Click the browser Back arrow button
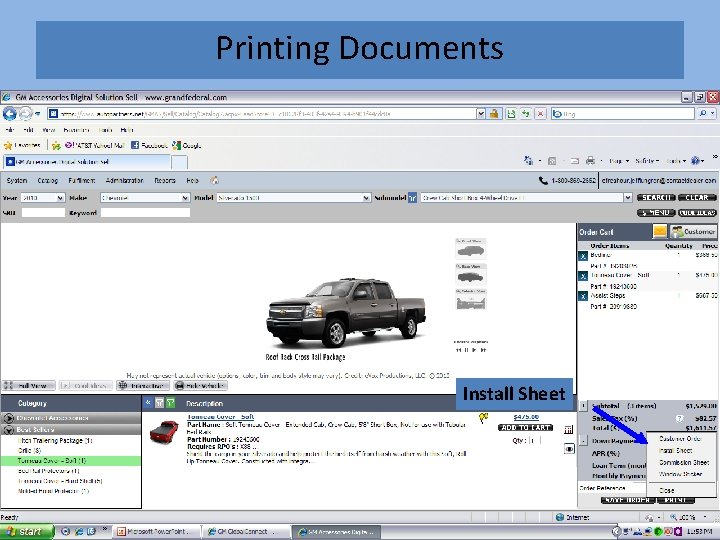The image size is (720, 540). pos(9,113)
